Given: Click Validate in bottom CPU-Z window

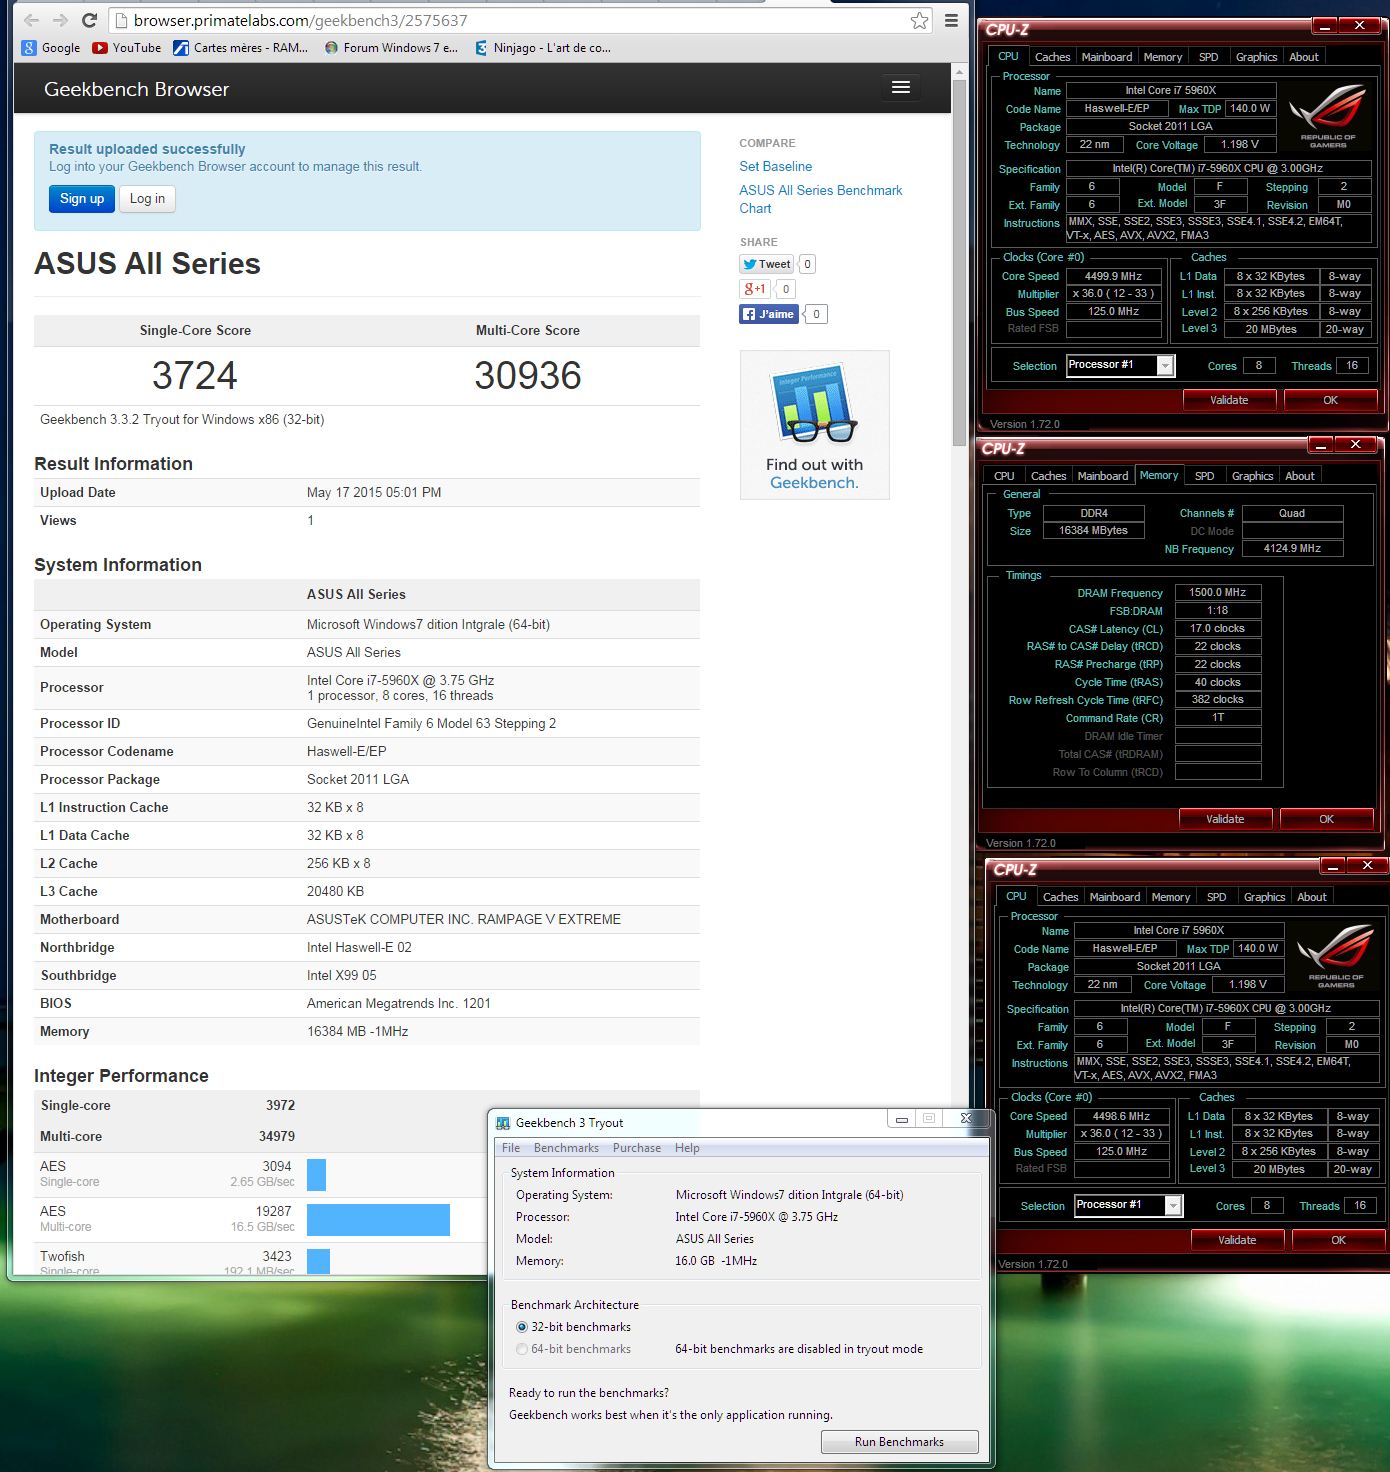Looking at the screenshot, I should pos(1237,1240).
